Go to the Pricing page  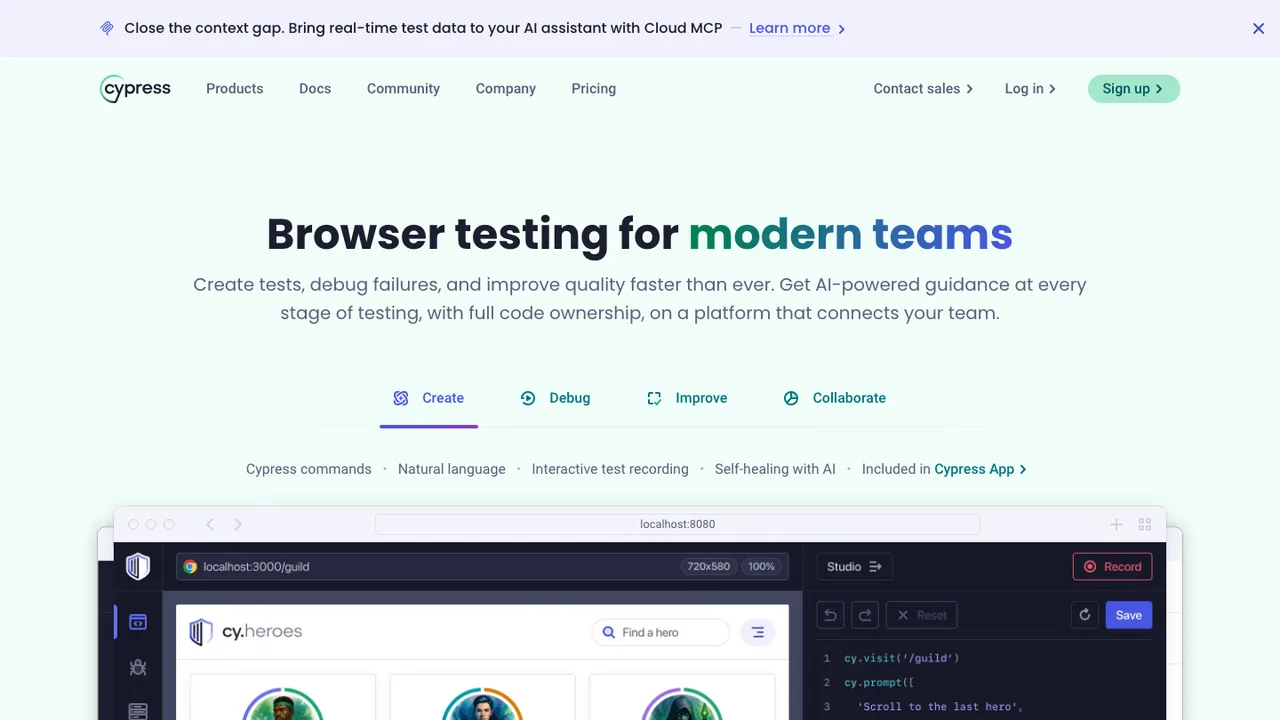point(594,89)
